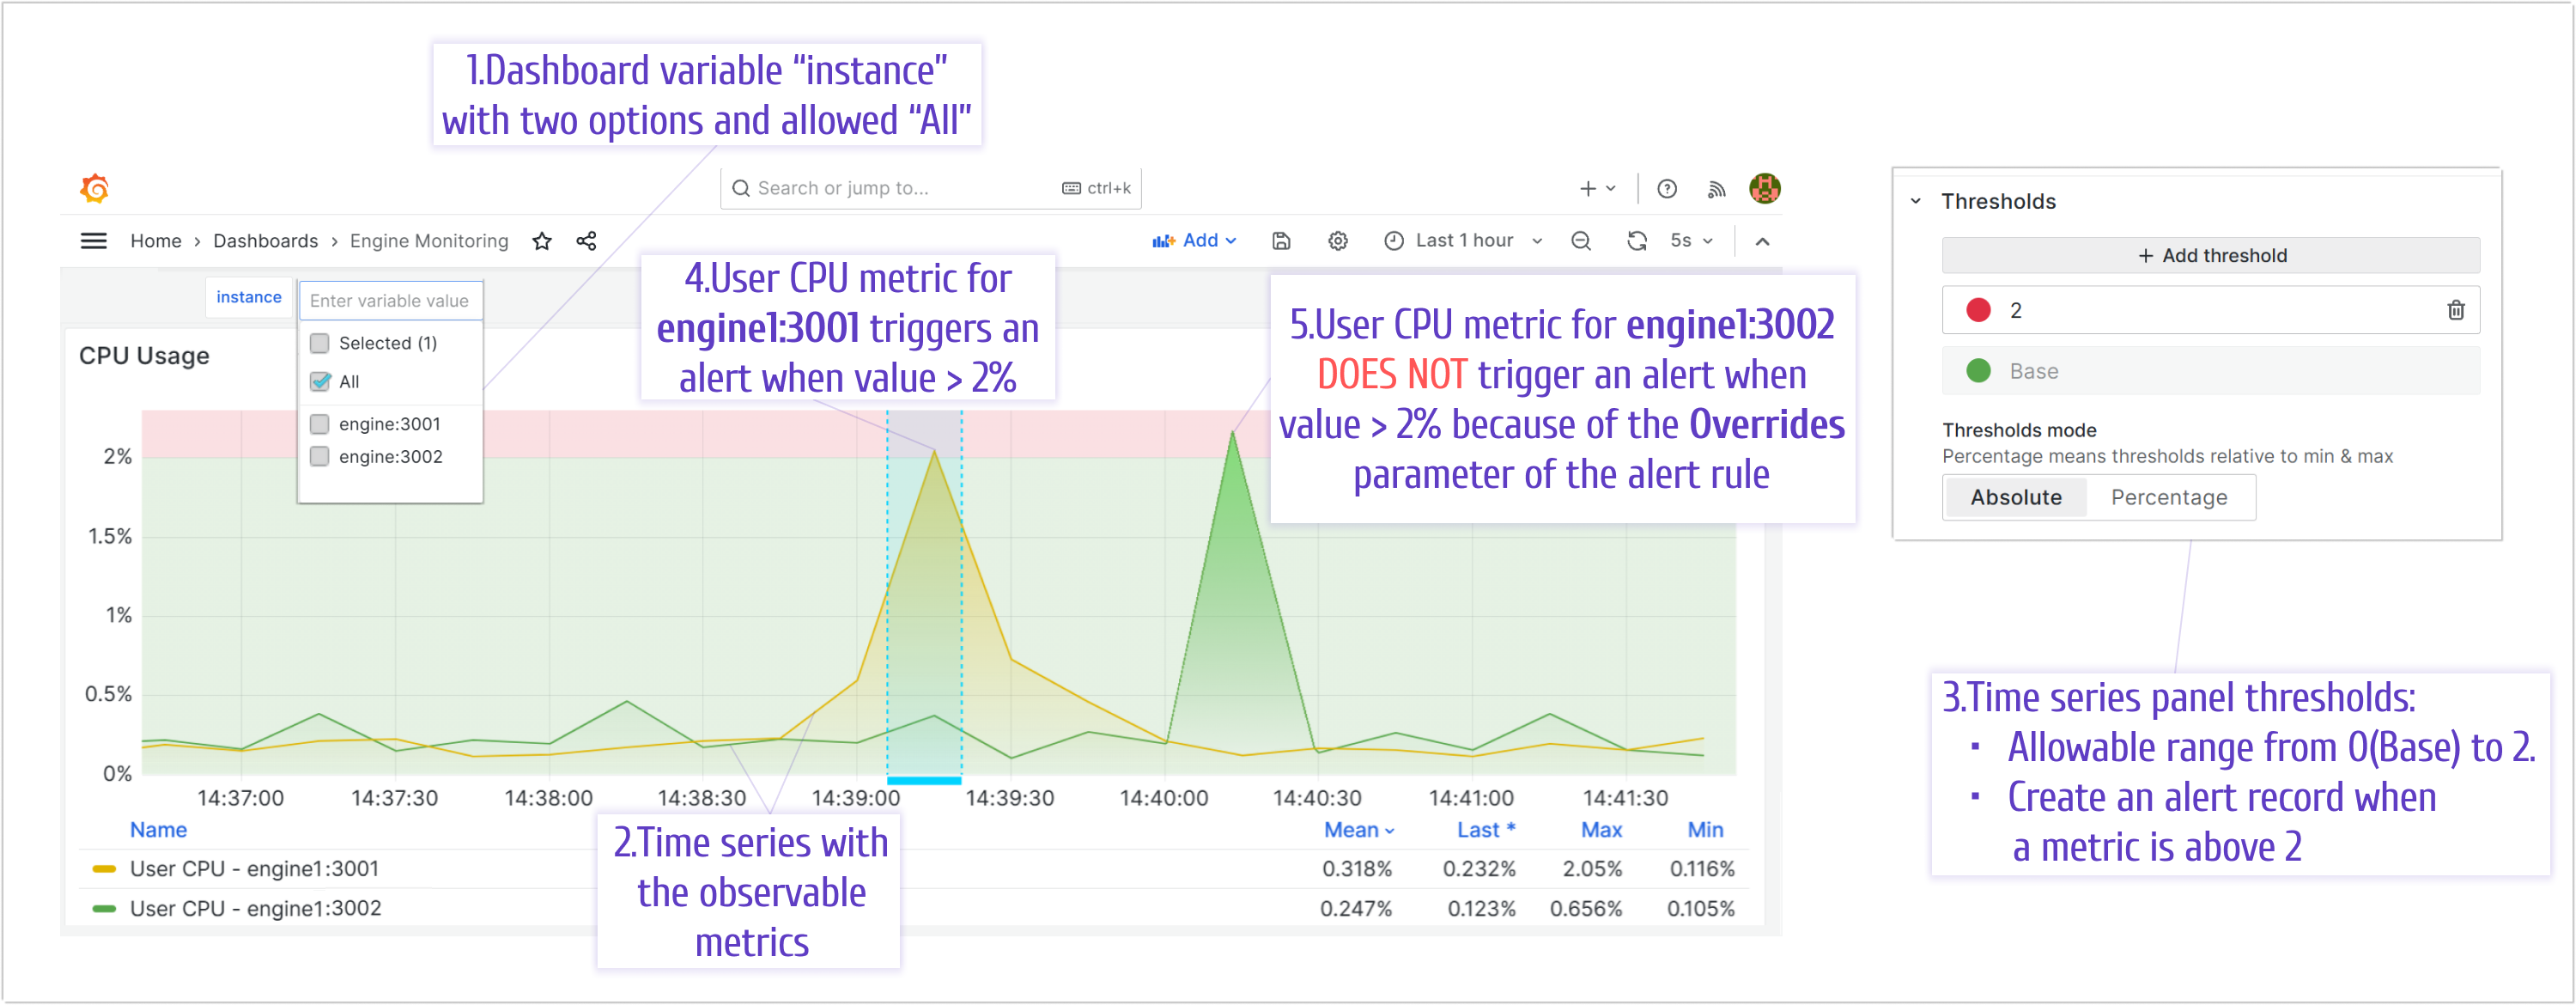
Task: Click the Grafana logo icon
Action: click(x=95, y=188)
